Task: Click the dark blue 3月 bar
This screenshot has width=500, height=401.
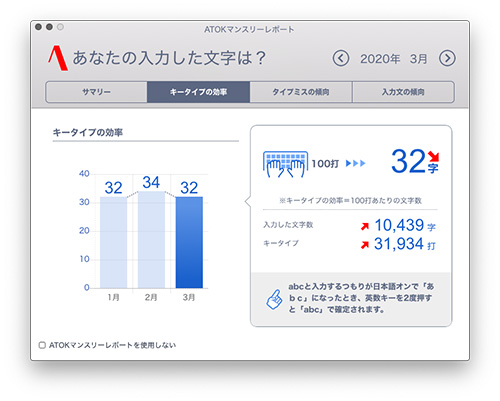Action: (x=189, y=242)
